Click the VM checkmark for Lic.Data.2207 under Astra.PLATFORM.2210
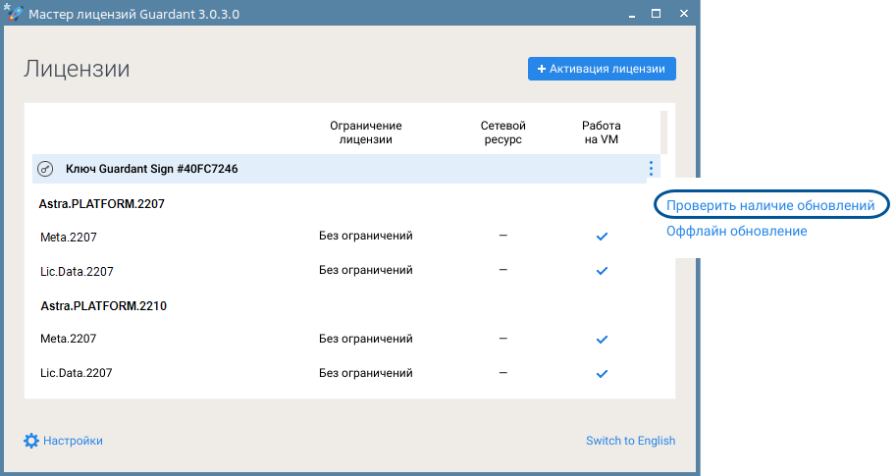892x476 pixels. pos(602,374)
